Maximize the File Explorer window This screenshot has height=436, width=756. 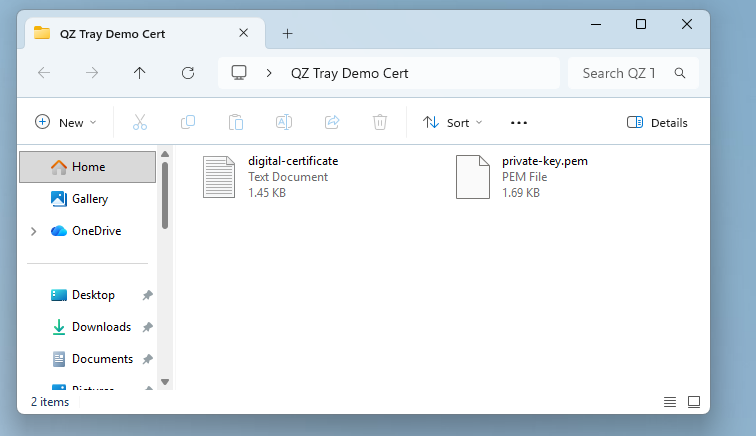[641, 24]
